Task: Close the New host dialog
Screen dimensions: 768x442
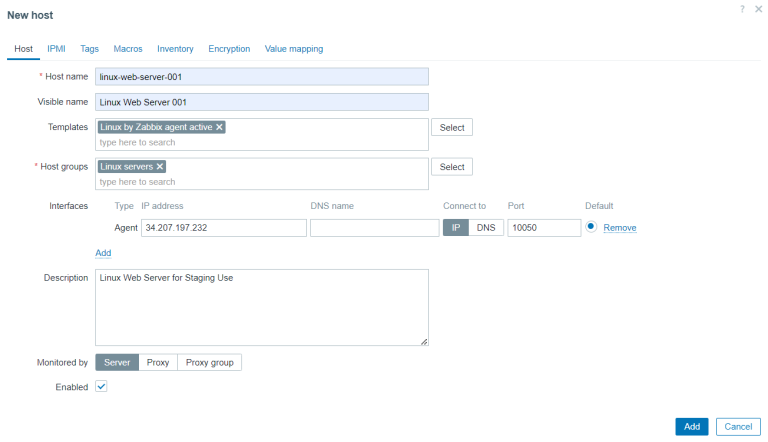Action: [758, 9]
